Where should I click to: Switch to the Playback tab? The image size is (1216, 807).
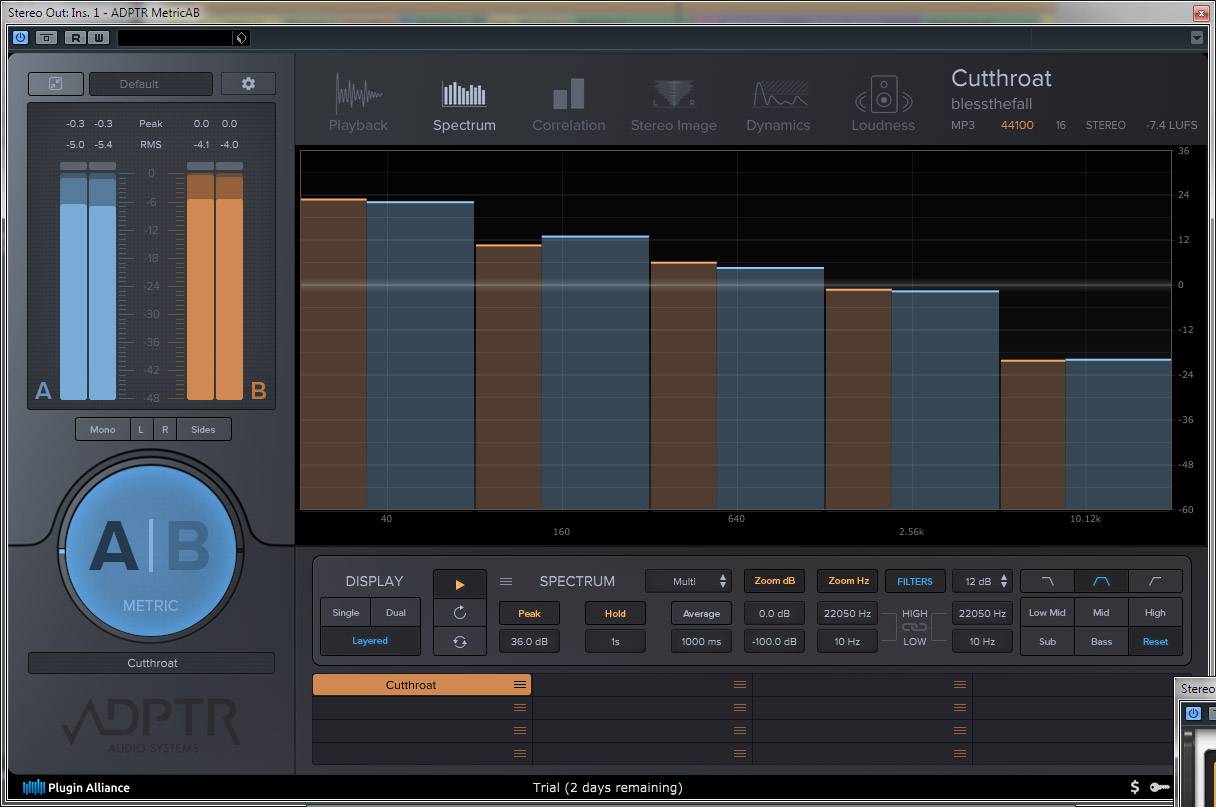pyautogui.click(x=358, y=102)
